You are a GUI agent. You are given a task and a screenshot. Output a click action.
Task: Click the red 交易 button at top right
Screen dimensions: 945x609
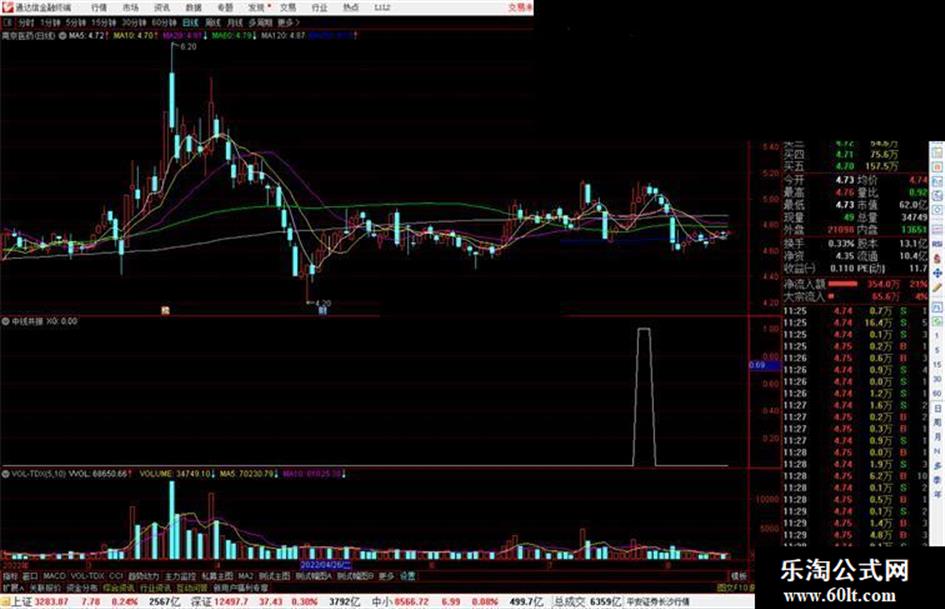click(520, 7)
